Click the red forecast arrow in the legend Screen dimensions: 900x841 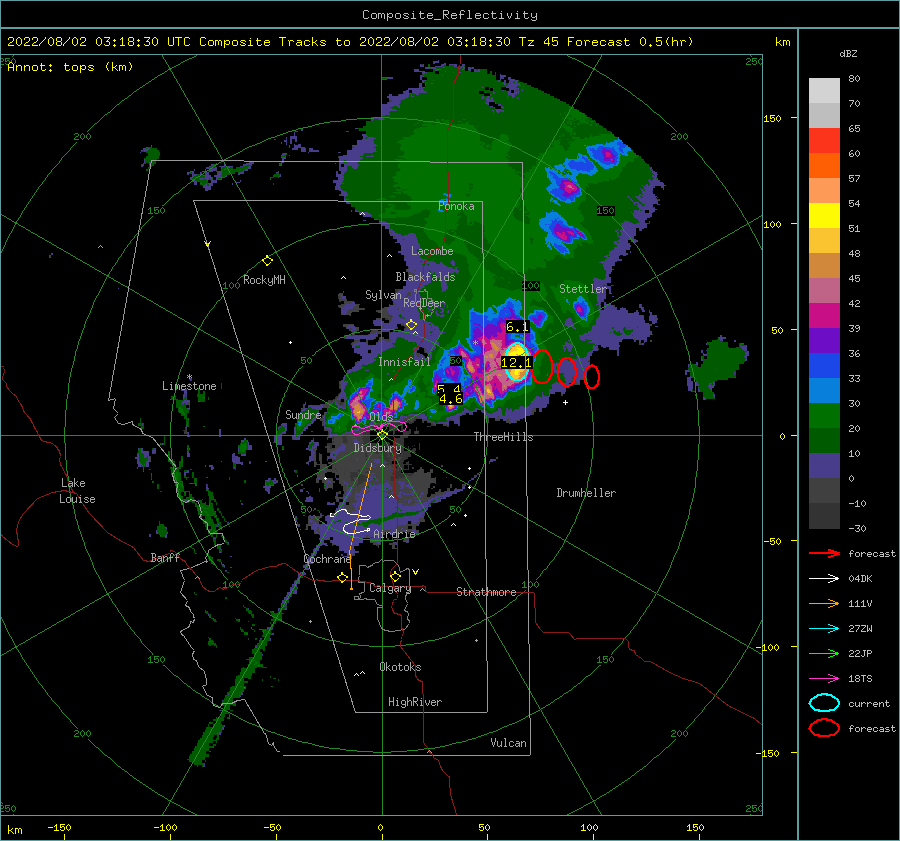pyautogui.click(x=824, y=553)
